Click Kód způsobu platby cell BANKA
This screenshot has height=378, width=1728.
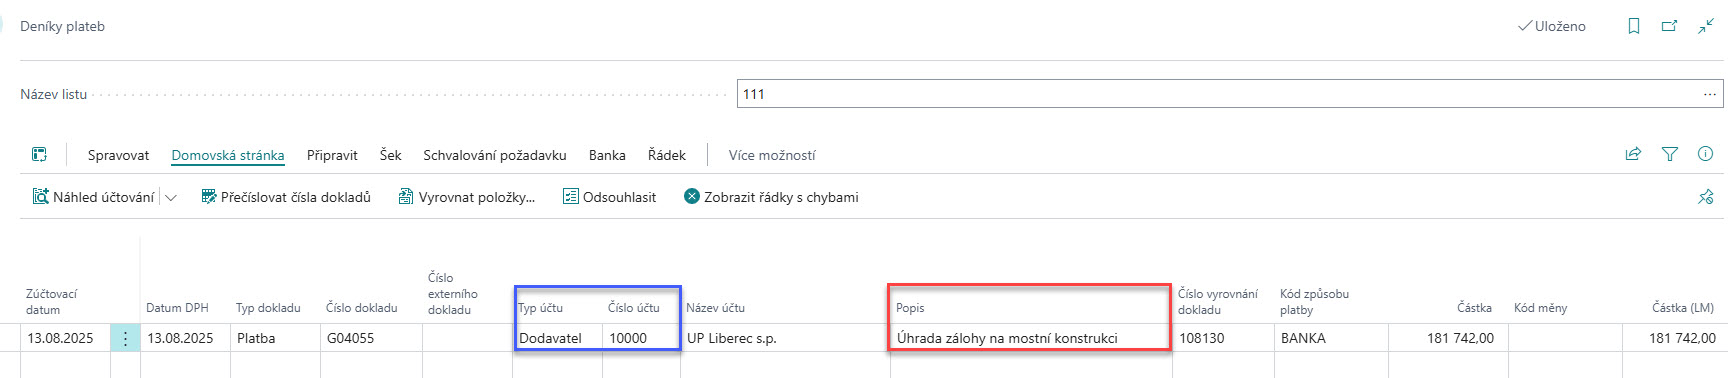coord(1331,338)
